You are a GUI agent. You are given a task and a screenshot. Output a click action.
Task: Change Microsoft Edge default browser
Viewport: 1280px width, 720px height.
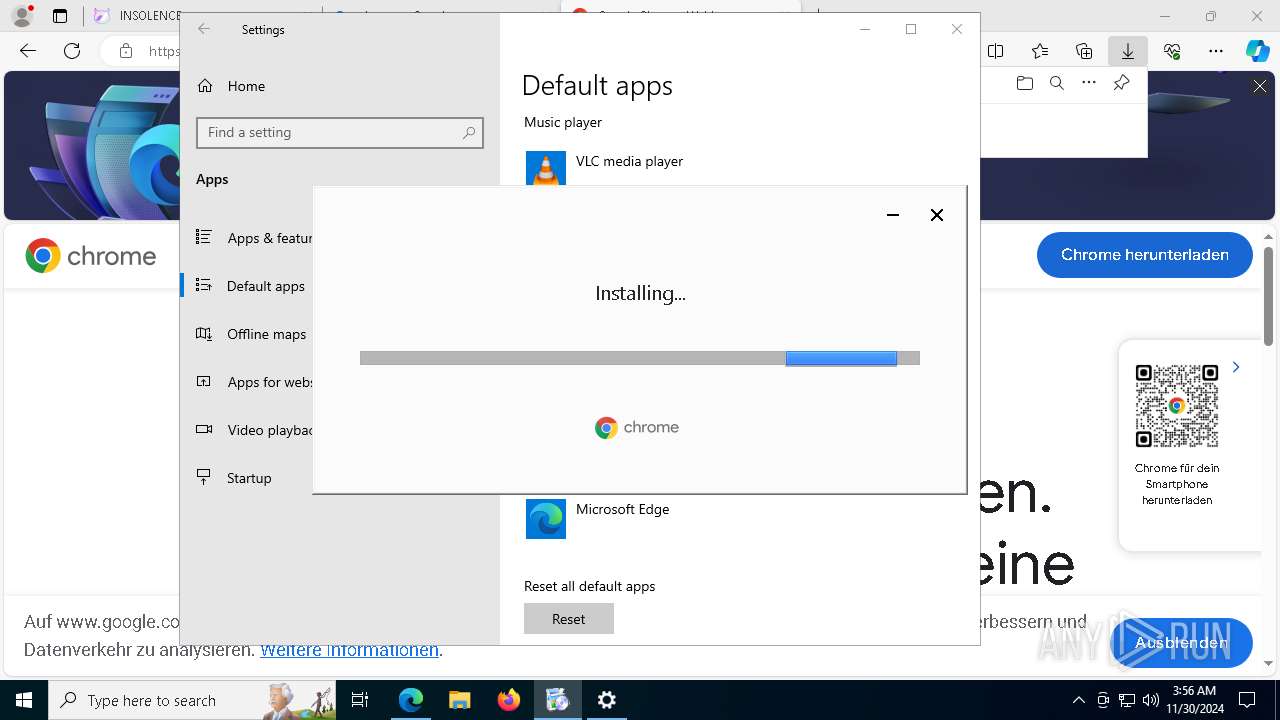[598, 518]
